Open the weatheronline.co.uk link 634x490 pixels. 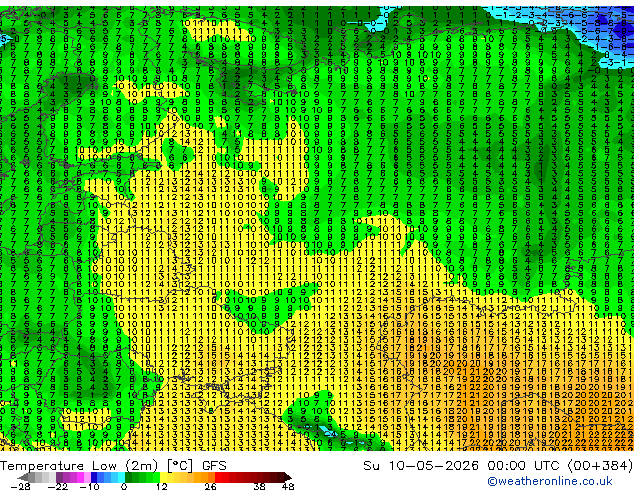pos(550,481)
